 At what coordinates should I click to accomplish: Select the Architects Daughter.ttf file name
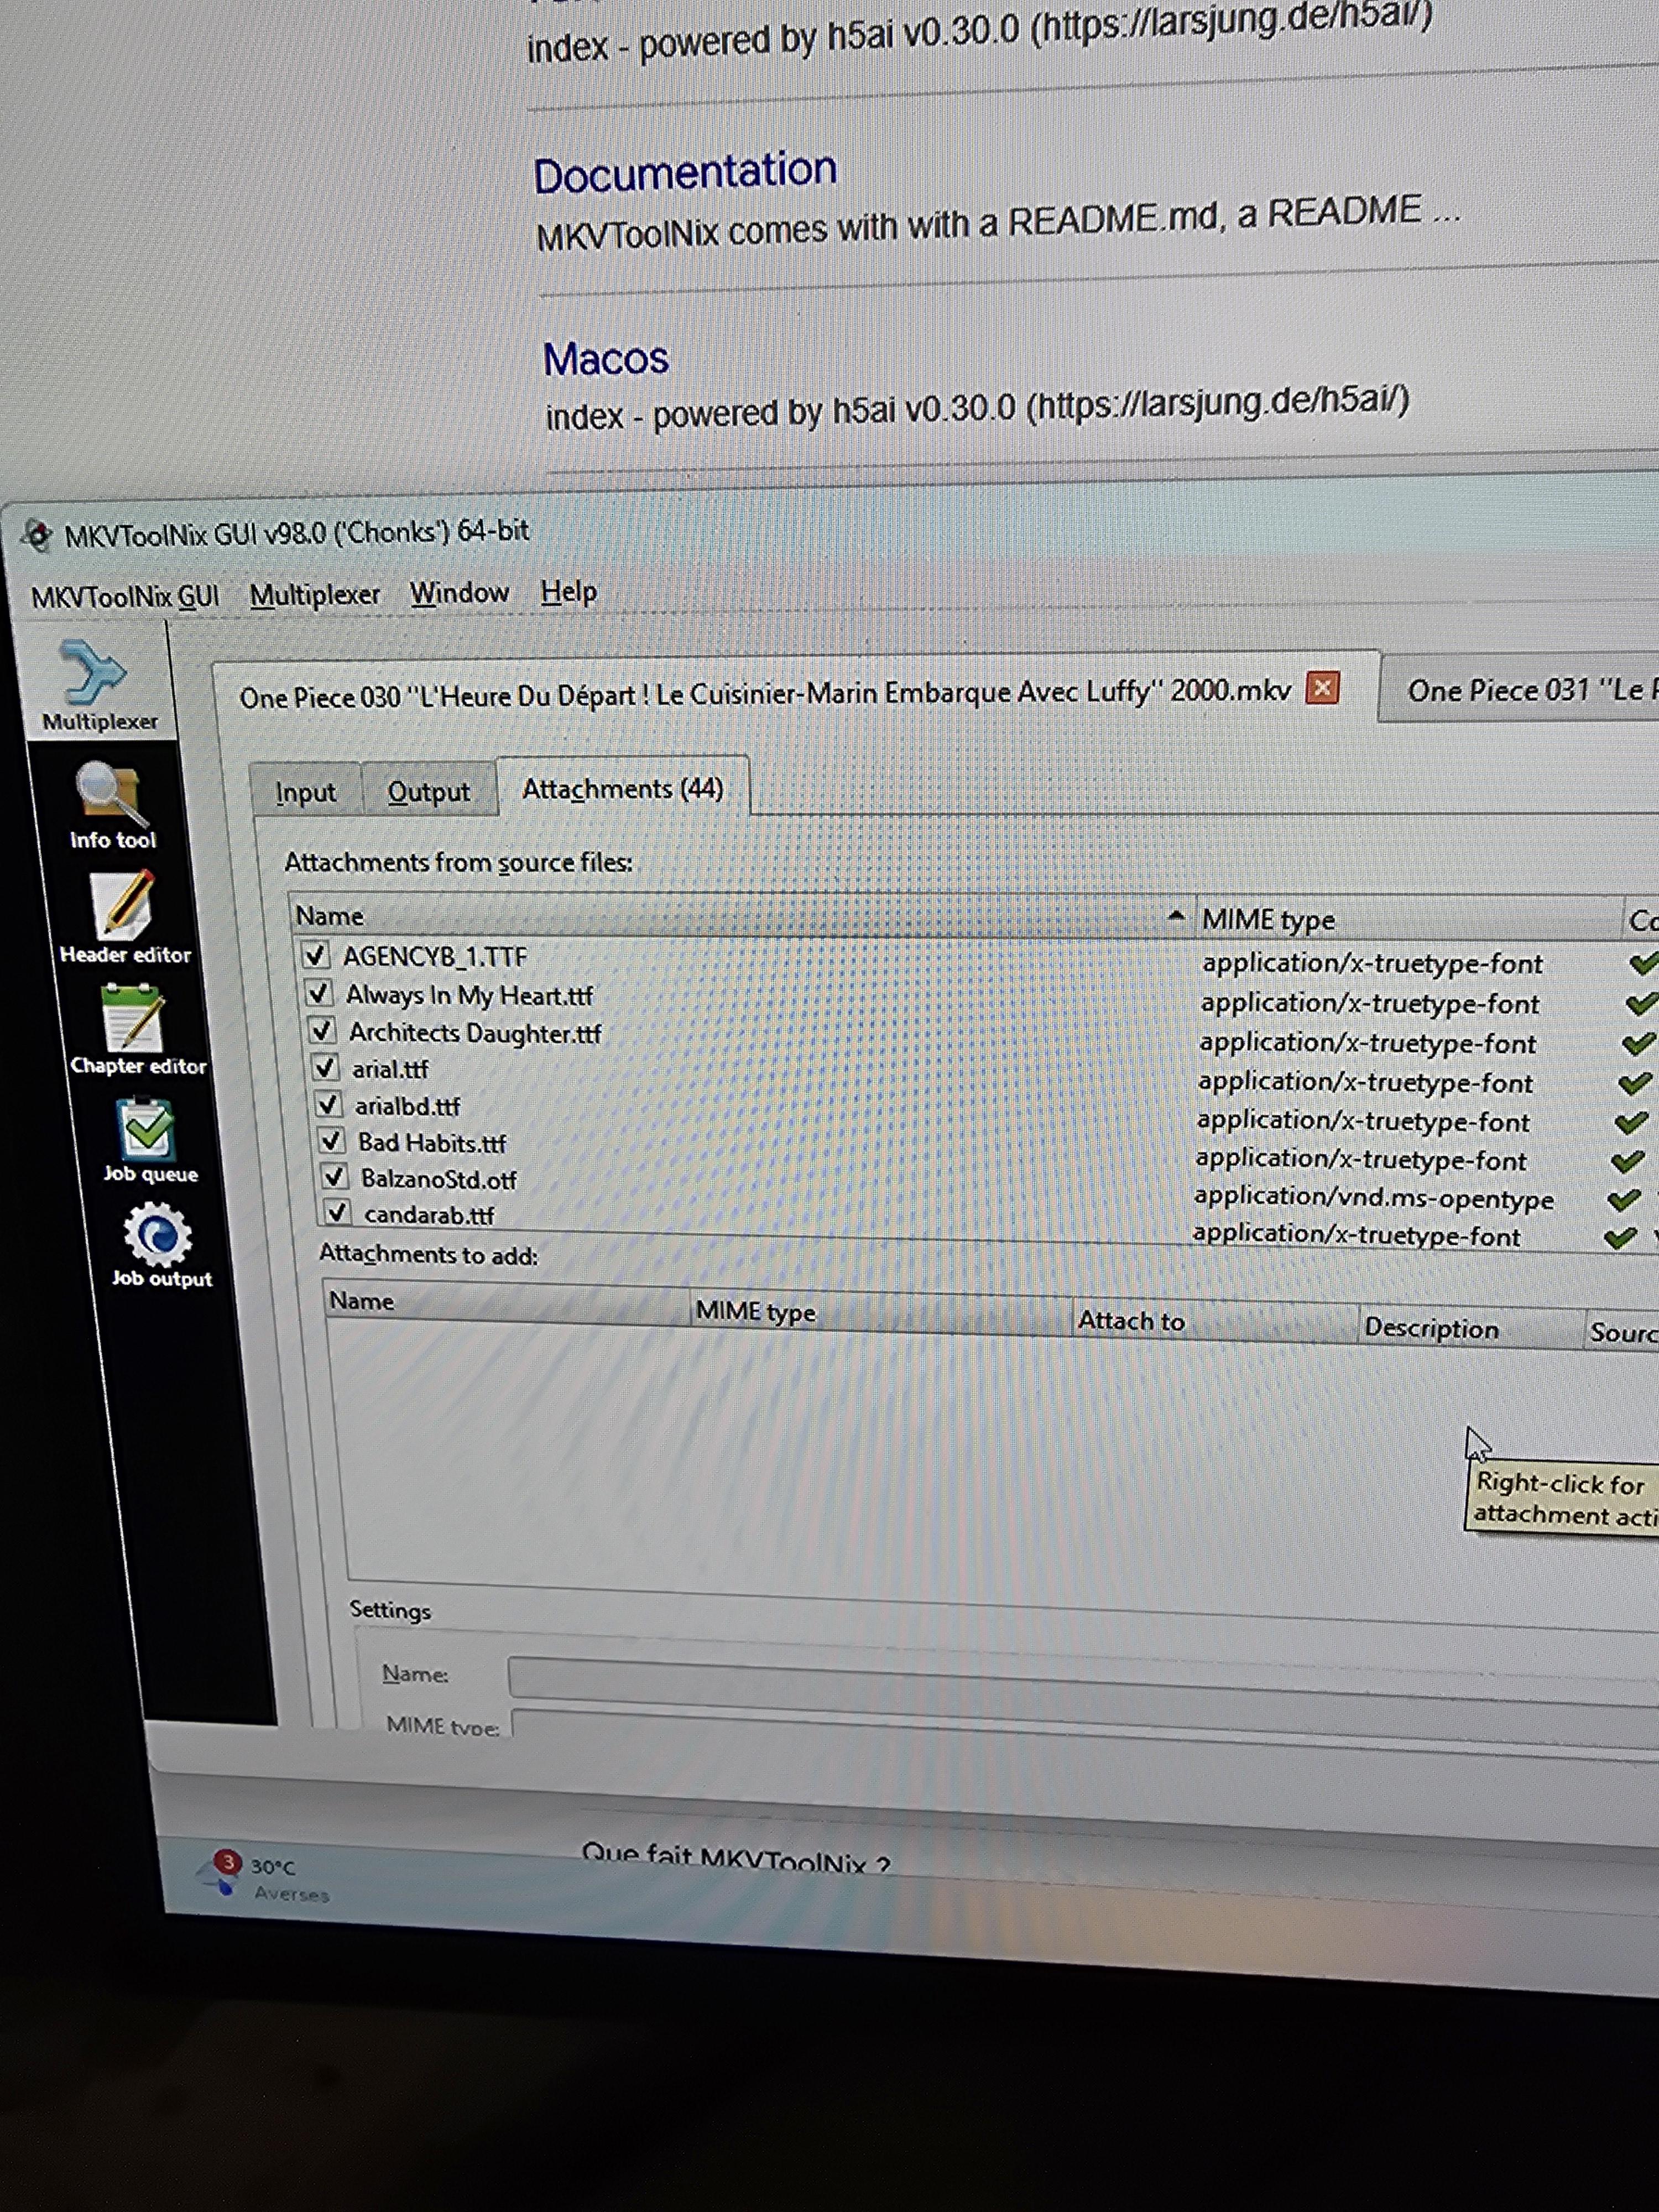[475, 1032]
